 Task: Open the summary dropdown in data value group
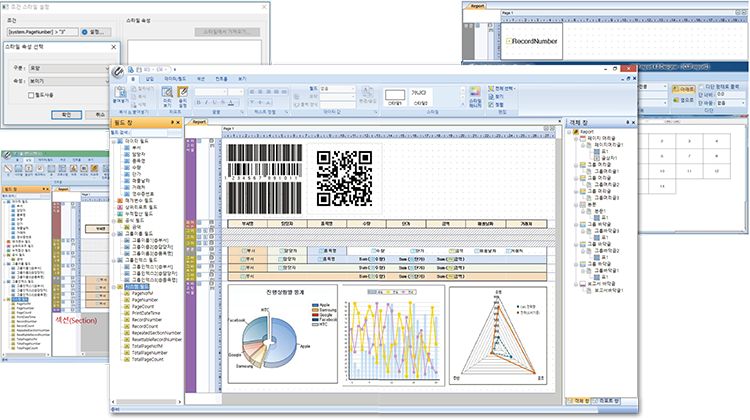(338, 96)
